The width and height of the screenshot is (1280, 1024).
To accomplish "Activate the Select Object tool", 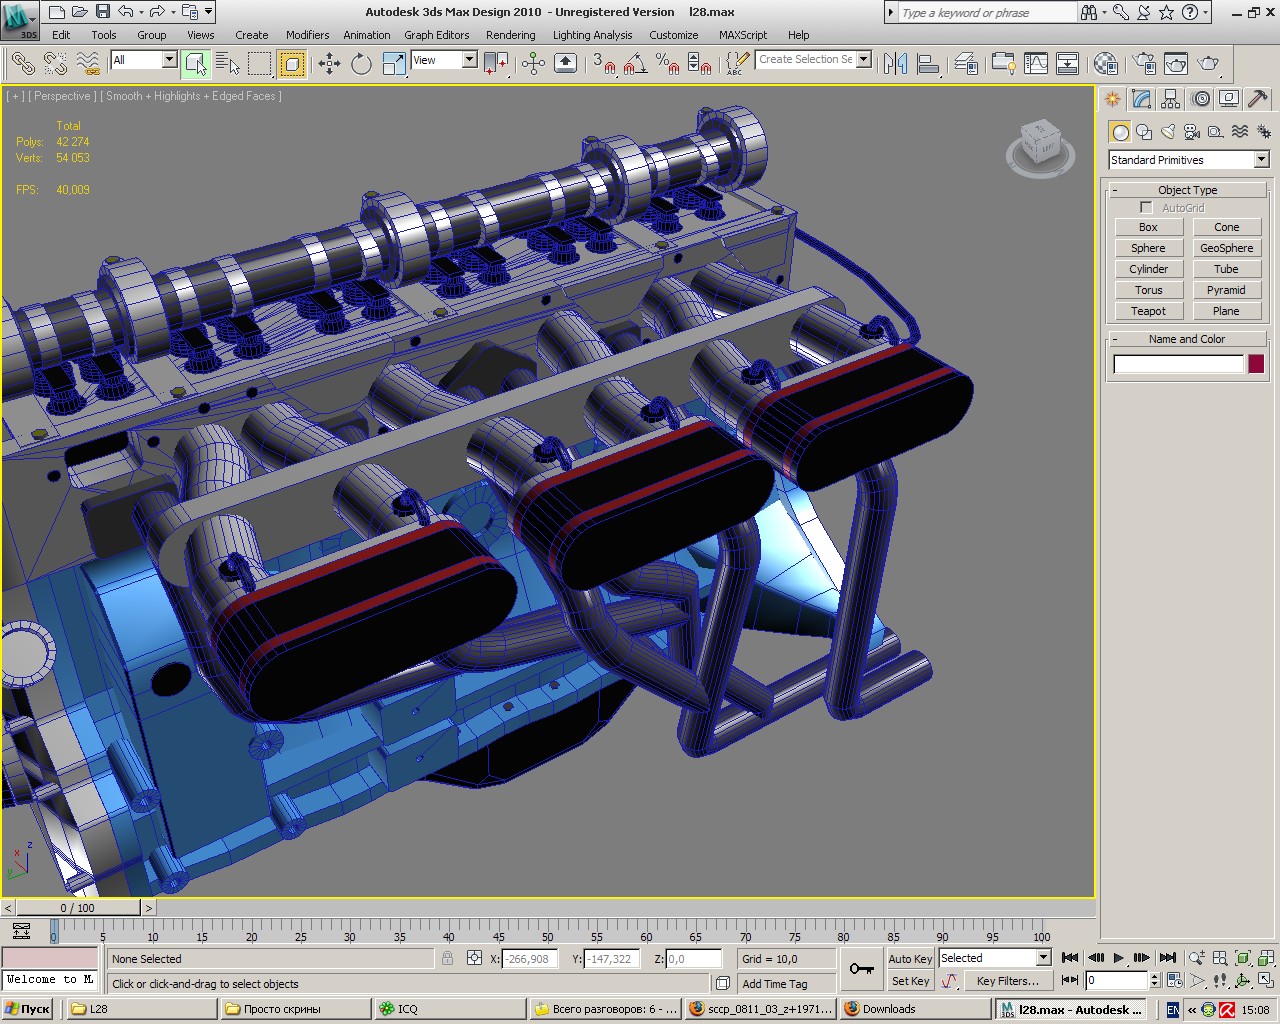I will point(196,64).
